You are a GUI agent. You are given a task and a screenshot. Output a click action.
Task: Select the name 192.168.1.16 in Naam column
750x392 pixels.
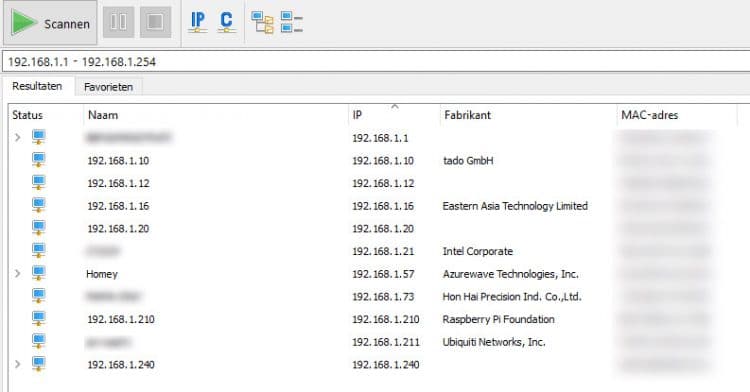click(x=118, y=206)
